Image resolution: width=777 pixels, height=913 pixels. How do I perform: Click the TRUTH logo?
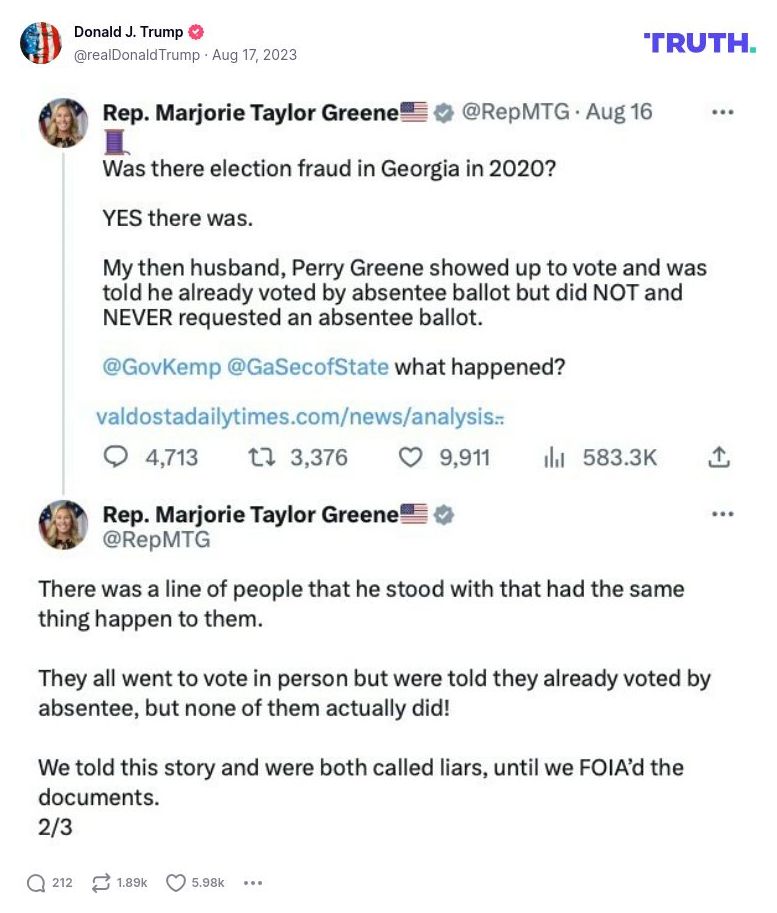coord(699,42)
